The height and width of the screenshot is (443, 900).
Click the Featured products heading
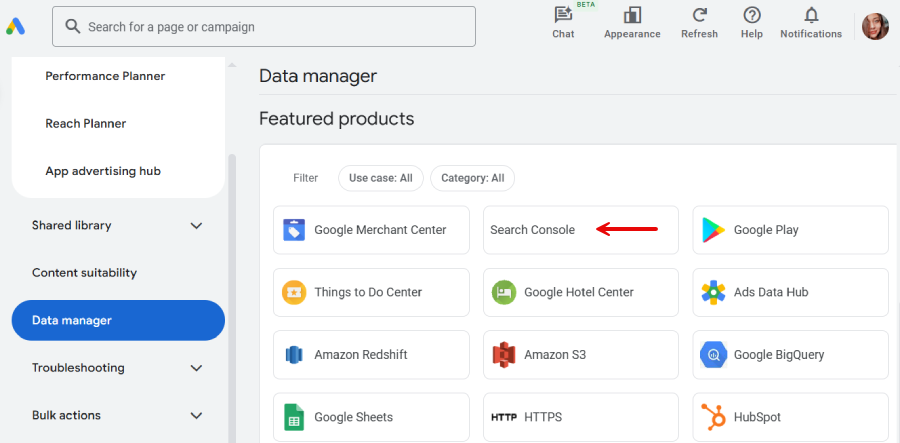(x=336, y=119)
